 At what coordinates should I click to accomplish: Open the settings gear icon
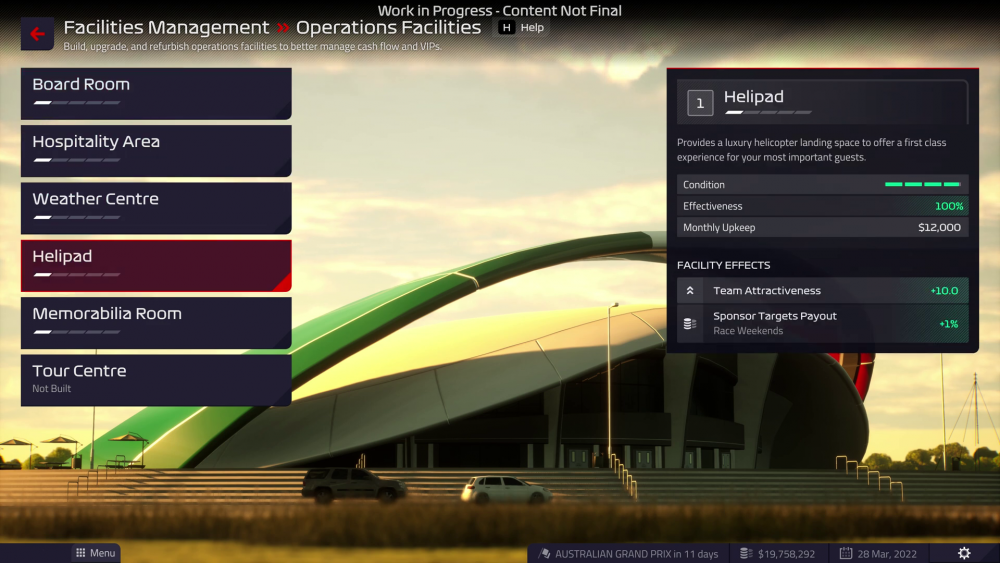coord(964,553)
